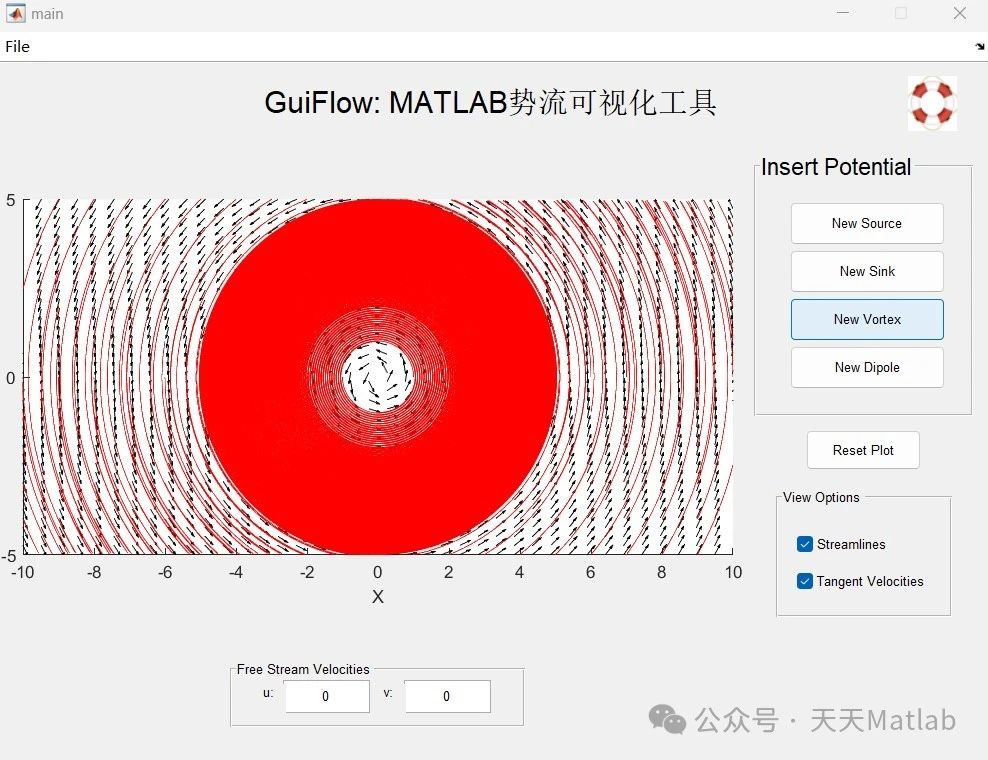
Task: Minimize the main window
Action: click(x=842, y=13)
